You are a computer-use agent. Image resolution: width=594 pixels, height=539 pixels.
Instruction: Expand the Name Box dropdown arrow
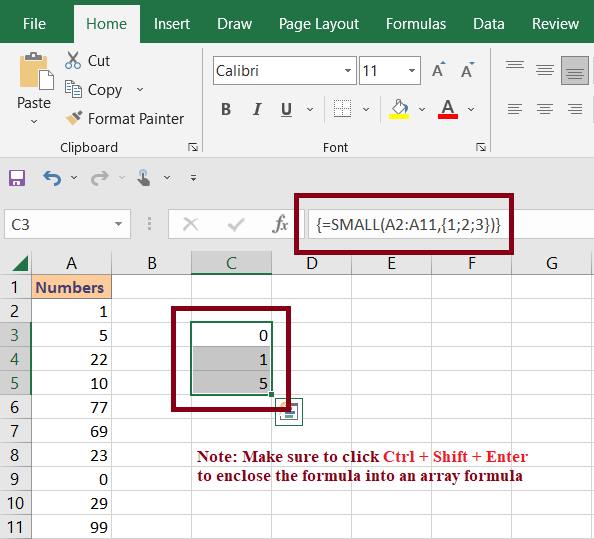click(119, 224)
